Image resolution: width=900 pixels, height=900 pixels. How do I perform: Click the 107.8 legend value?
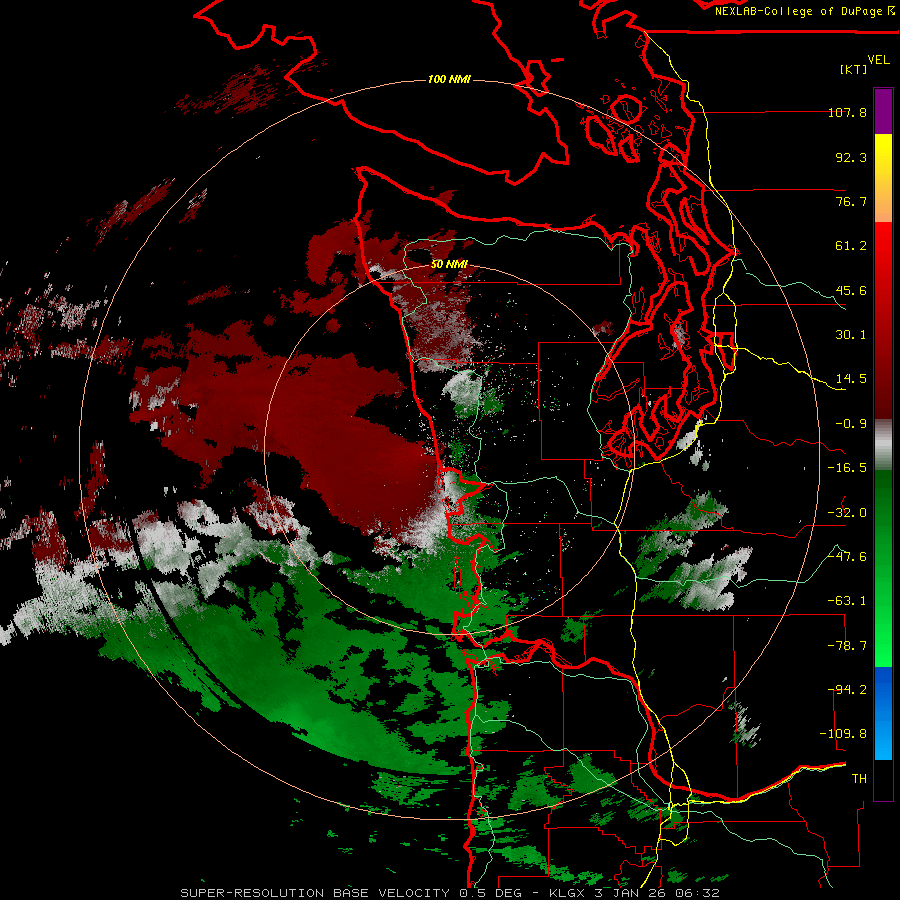(847, 112)
